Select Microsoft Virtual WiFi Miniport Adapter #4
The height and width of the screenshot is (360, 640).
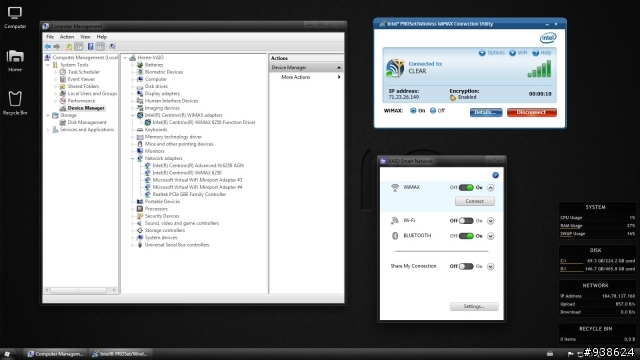(197, 187)
